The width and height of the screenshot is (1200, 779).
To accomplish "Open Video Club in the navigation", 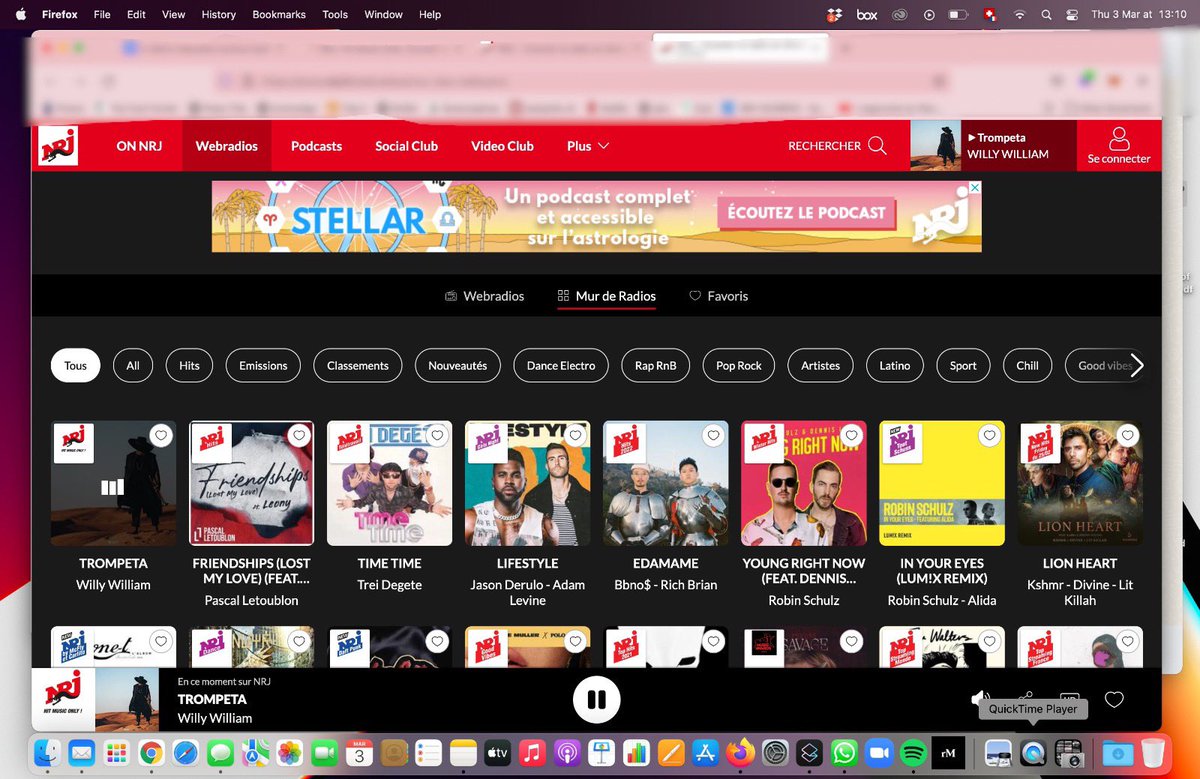I will 502,146.
